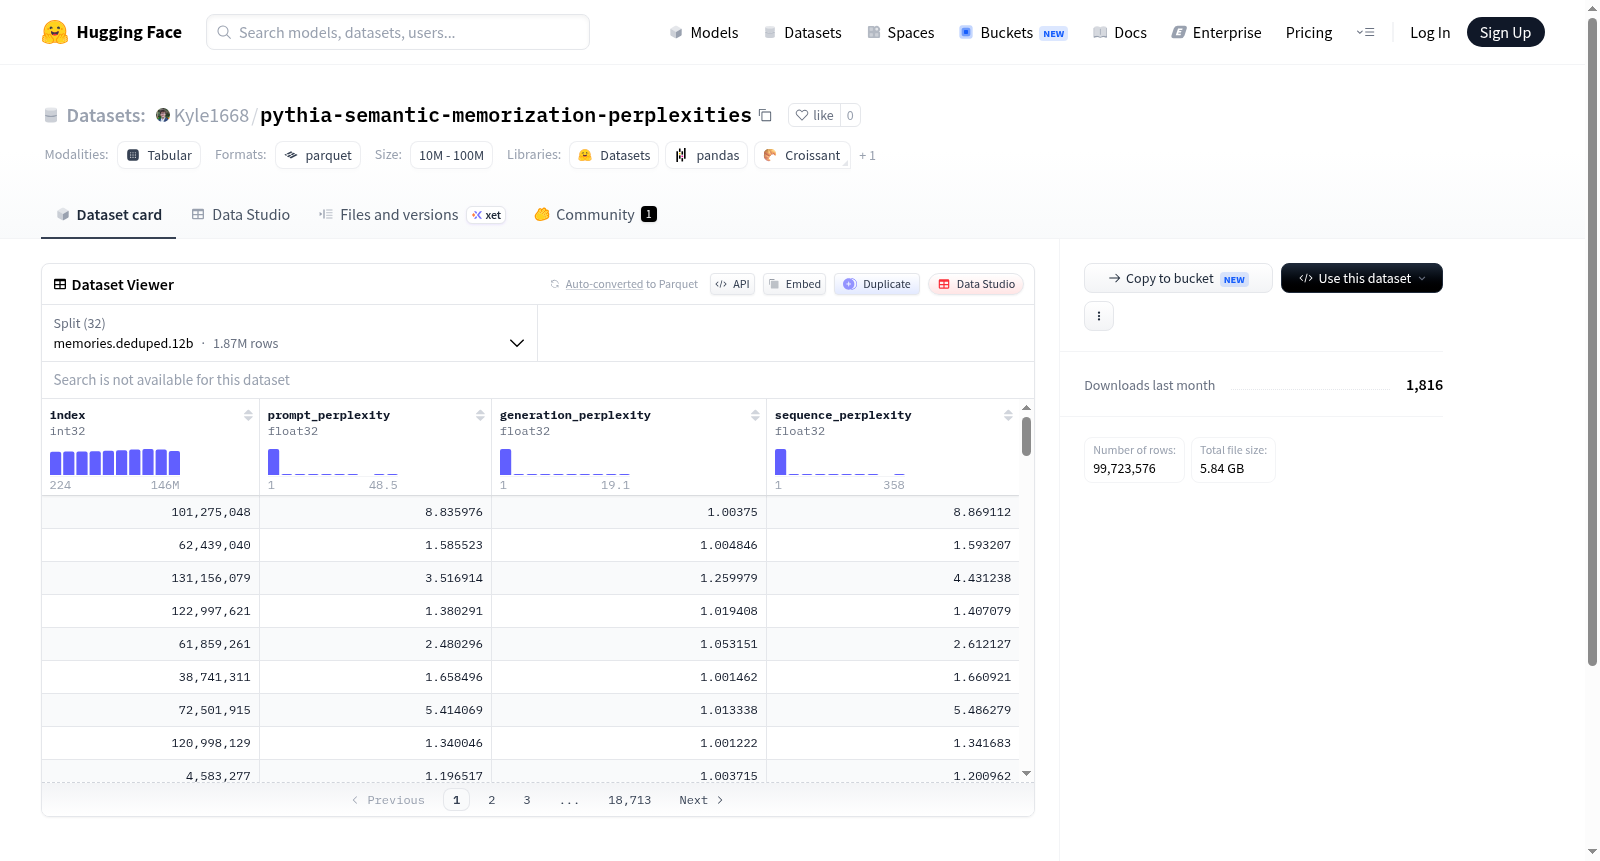
Task: Click the Hugging Face logo icon
Action: pyautogui.click(x=55, y=32)
